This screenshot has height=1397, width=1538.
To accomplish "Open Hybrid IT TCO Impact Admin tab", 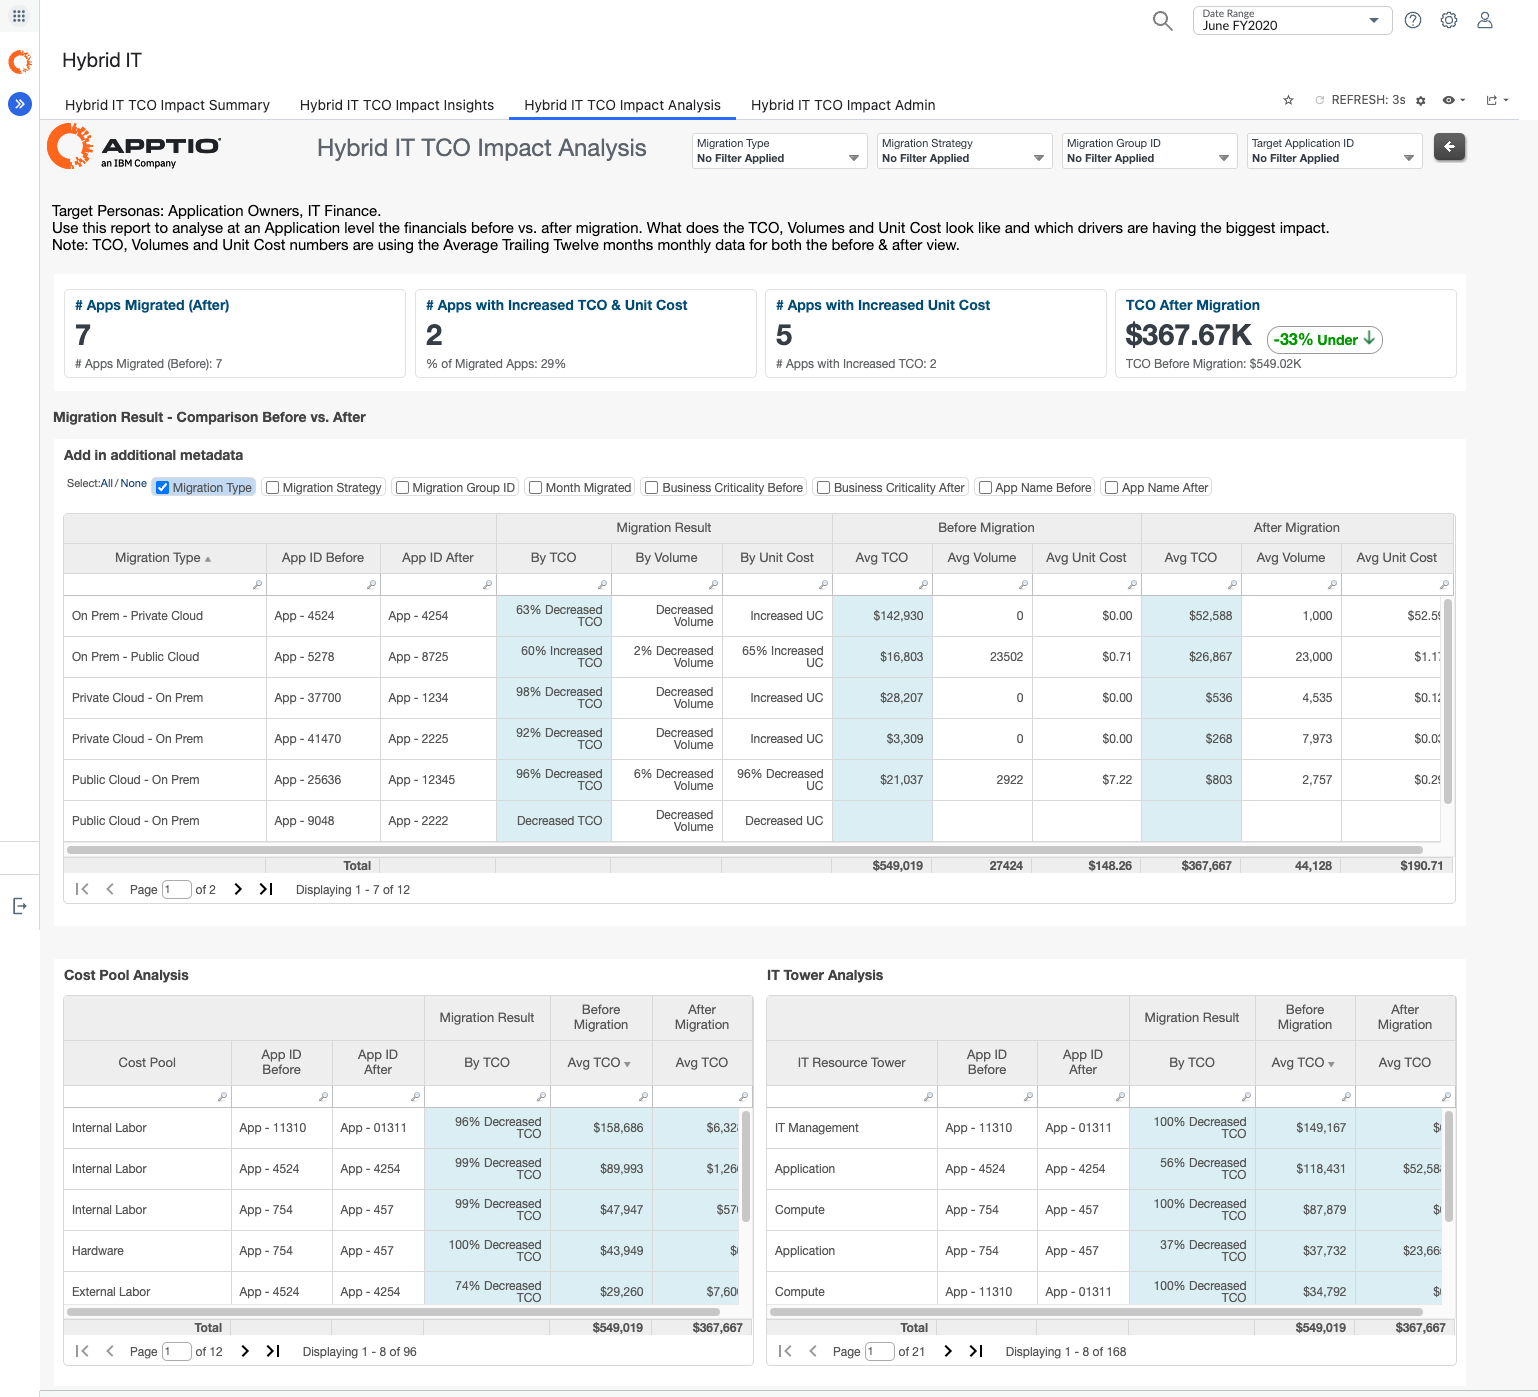I will click(x=842, y=105).
